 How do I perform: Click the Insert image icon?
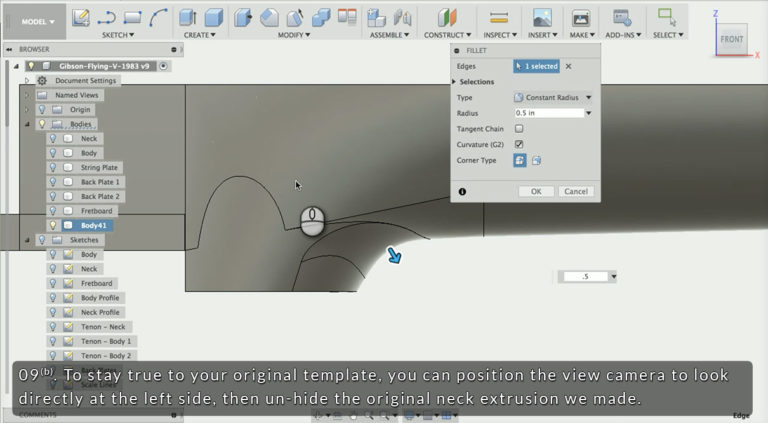tap(541, 17)
